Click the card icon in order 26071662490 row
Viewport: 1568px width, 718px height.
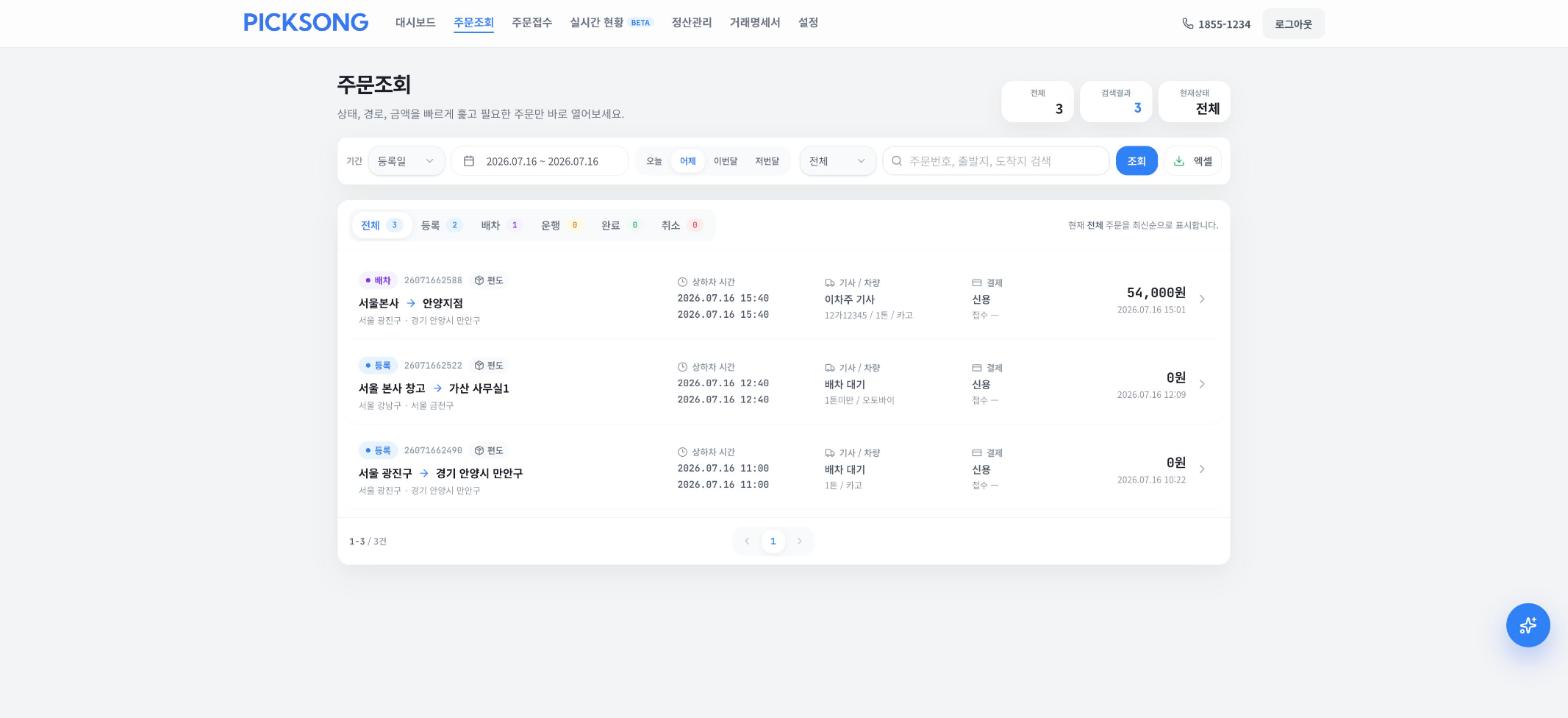point(977,453)
